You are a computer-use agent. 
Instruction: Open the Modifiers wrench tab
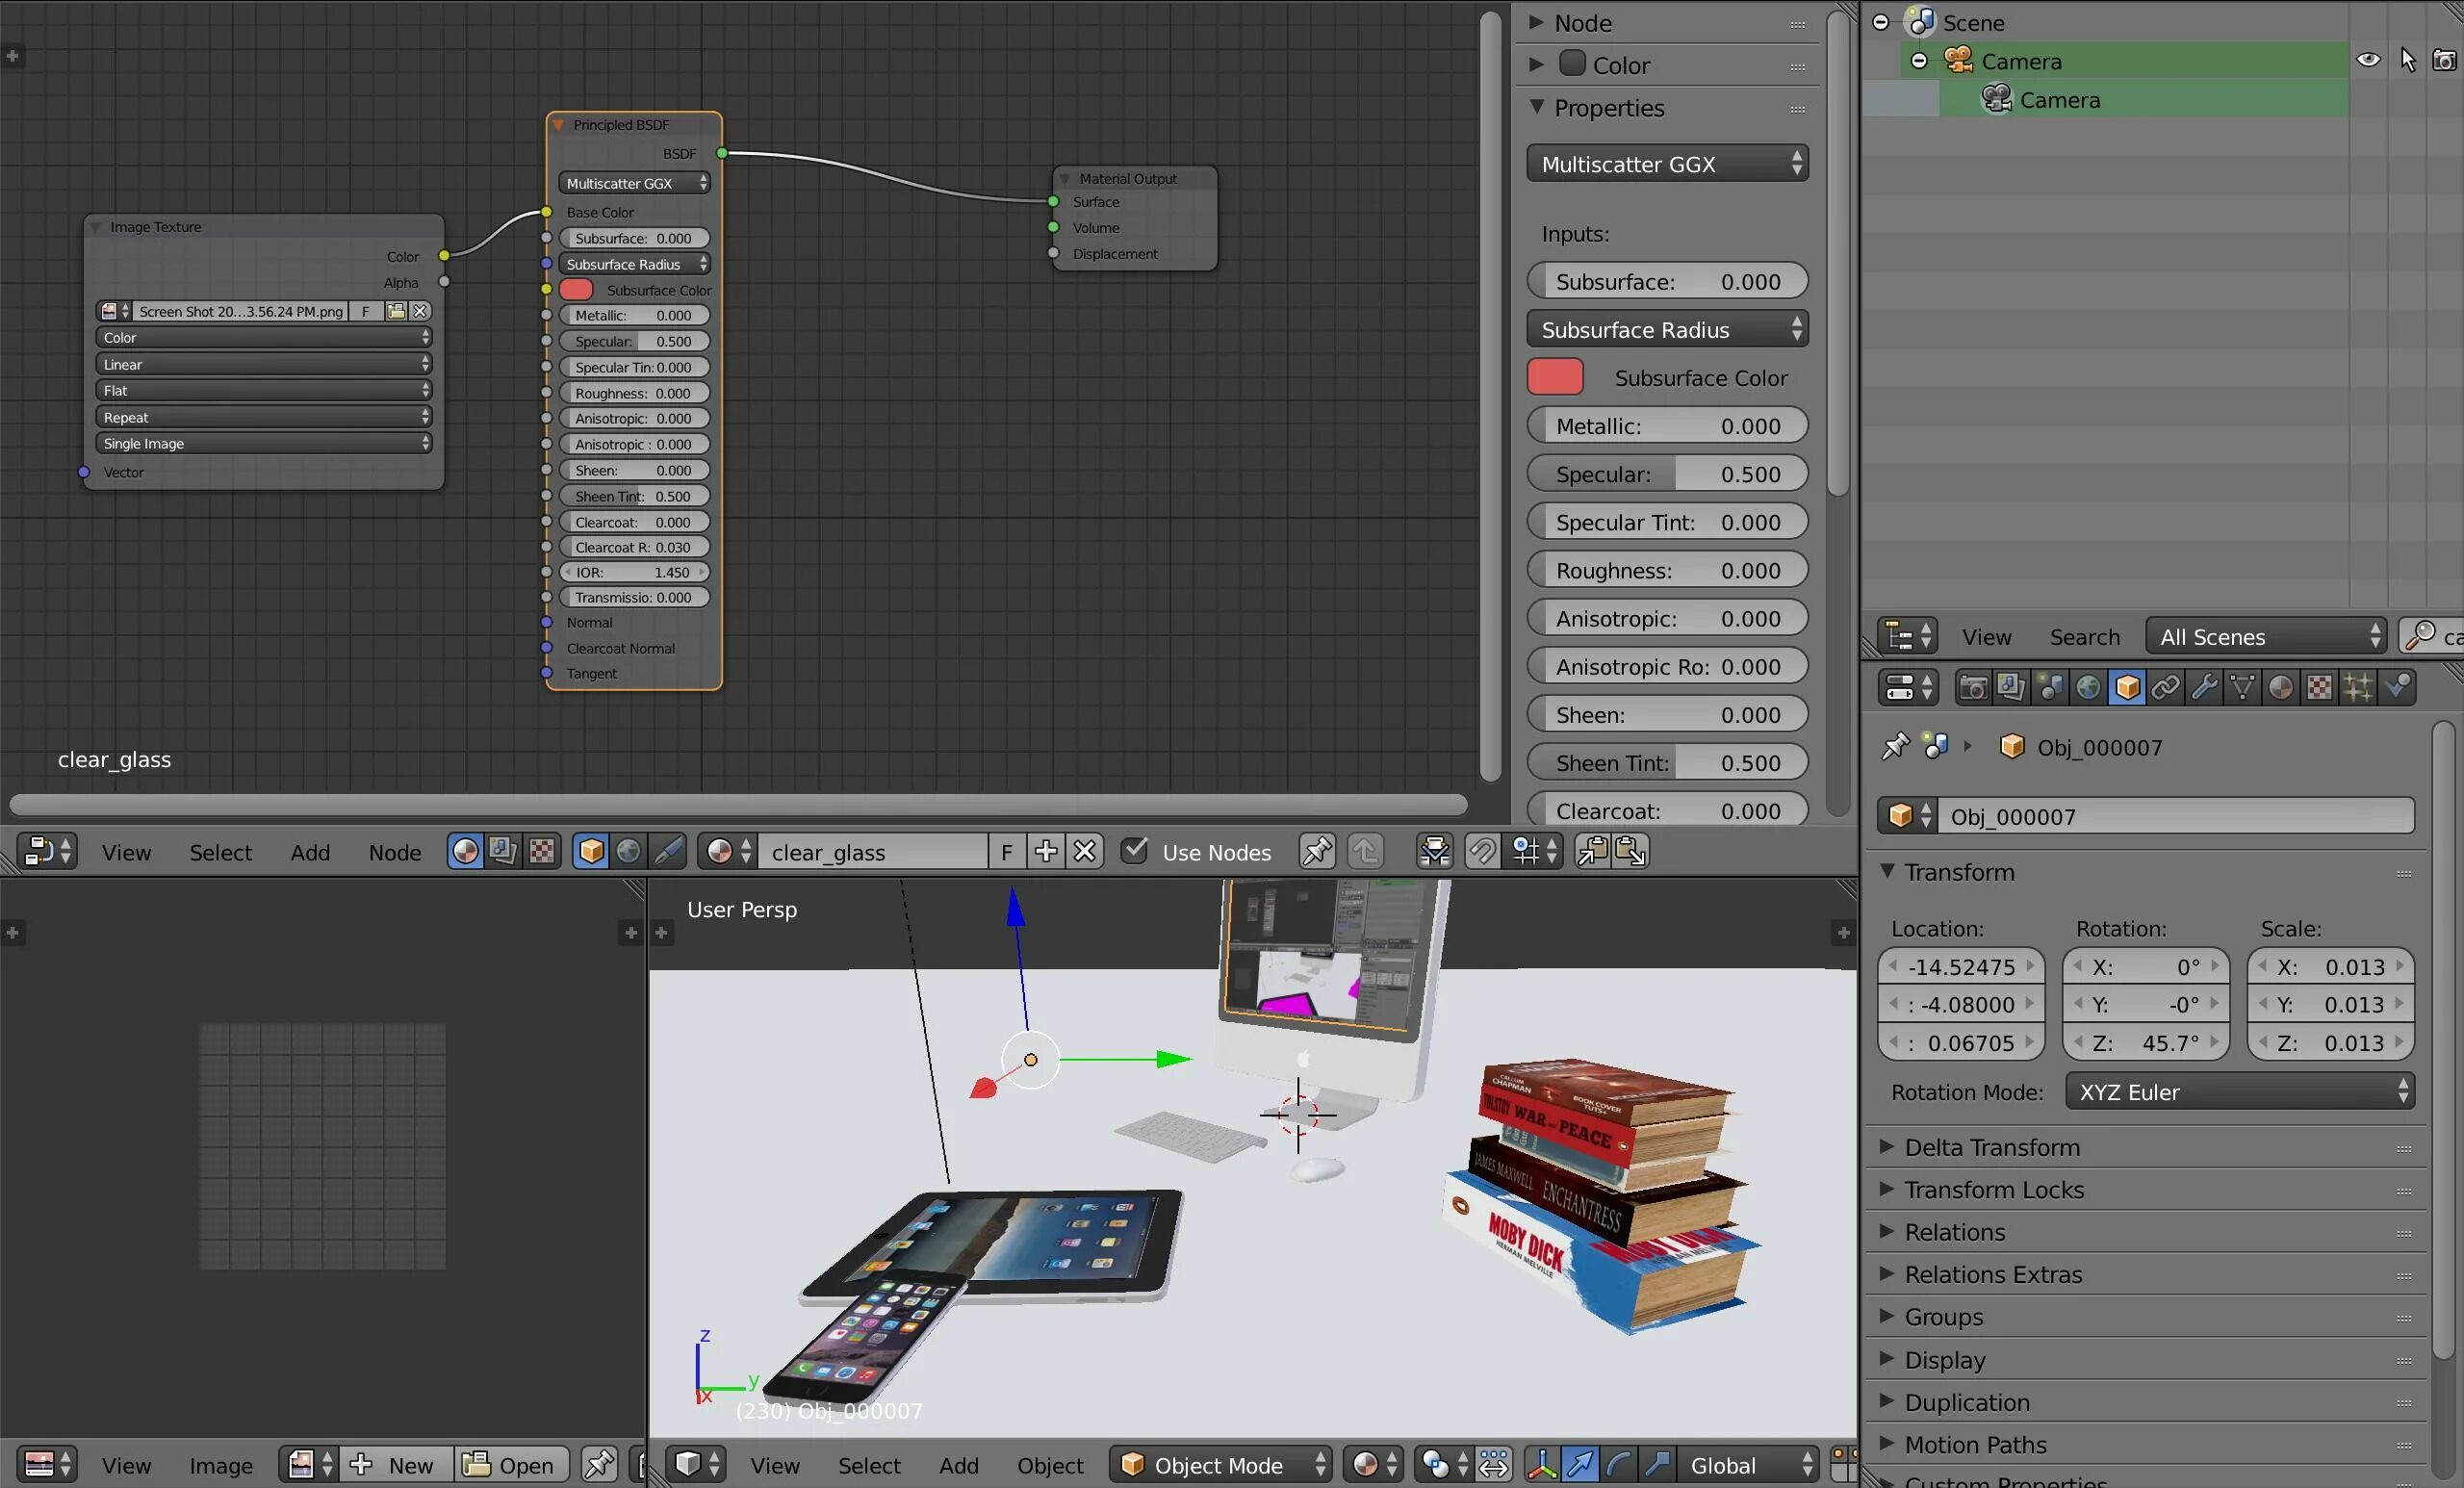tap(2204, 687)
